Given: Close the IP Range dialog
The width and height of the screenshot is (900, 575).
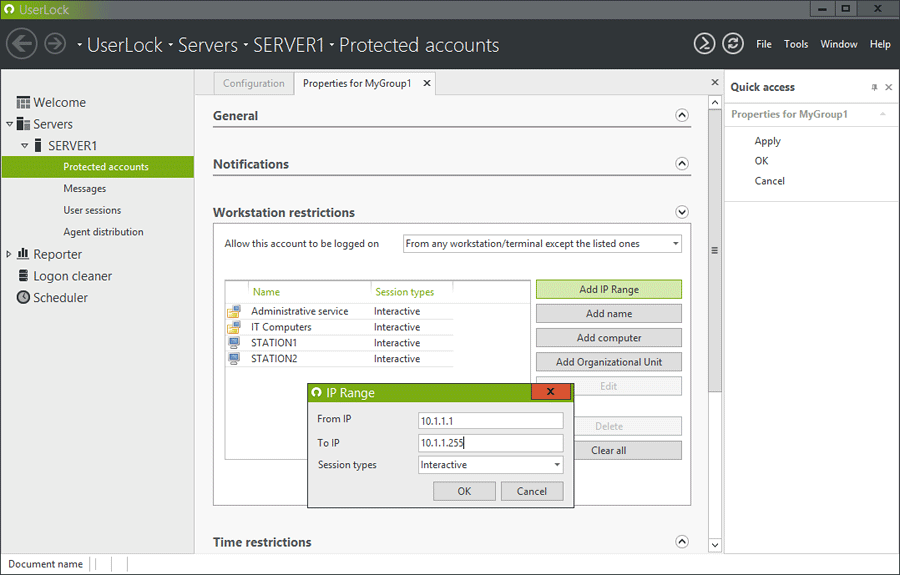Looking at the screenshot, I should [551, 393].
